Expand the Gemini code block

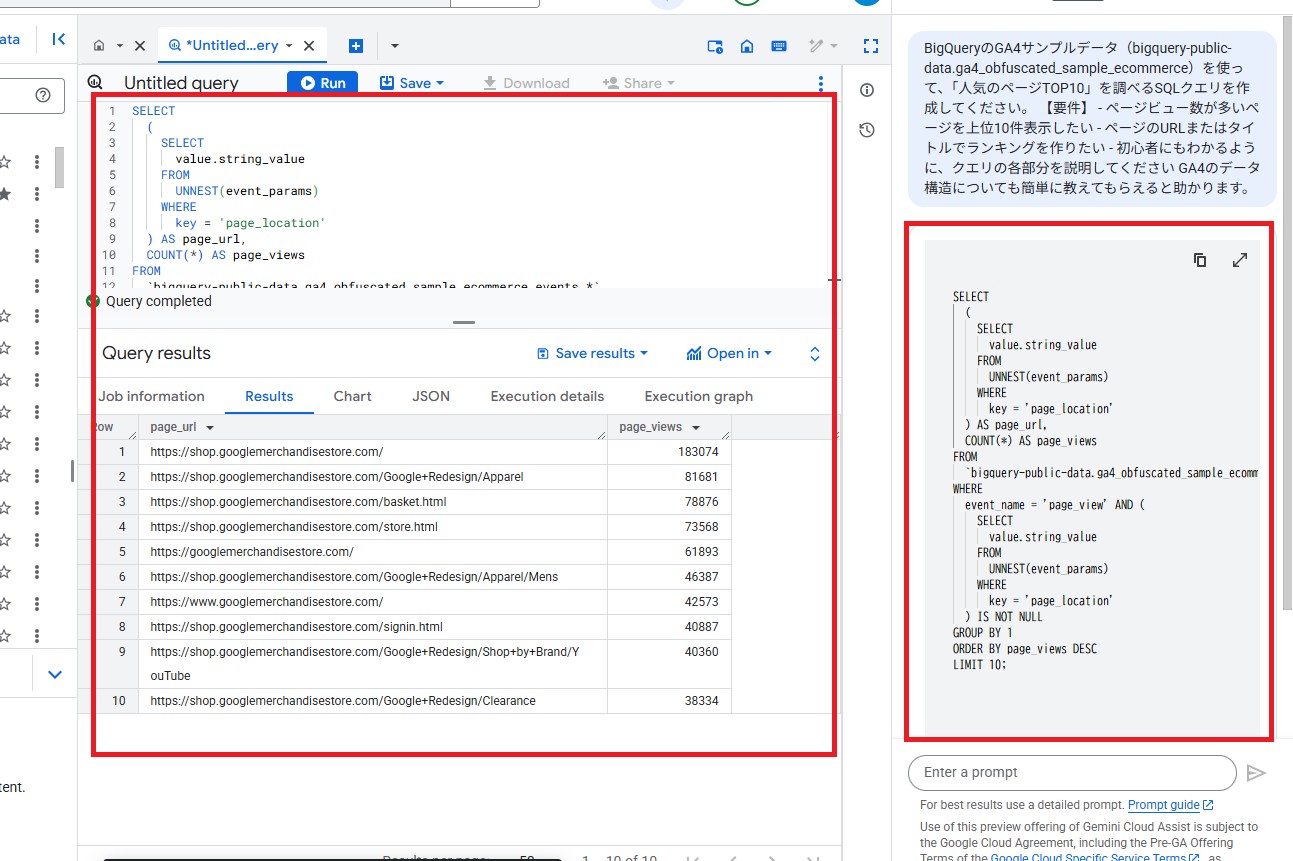tap(1240, 260)
